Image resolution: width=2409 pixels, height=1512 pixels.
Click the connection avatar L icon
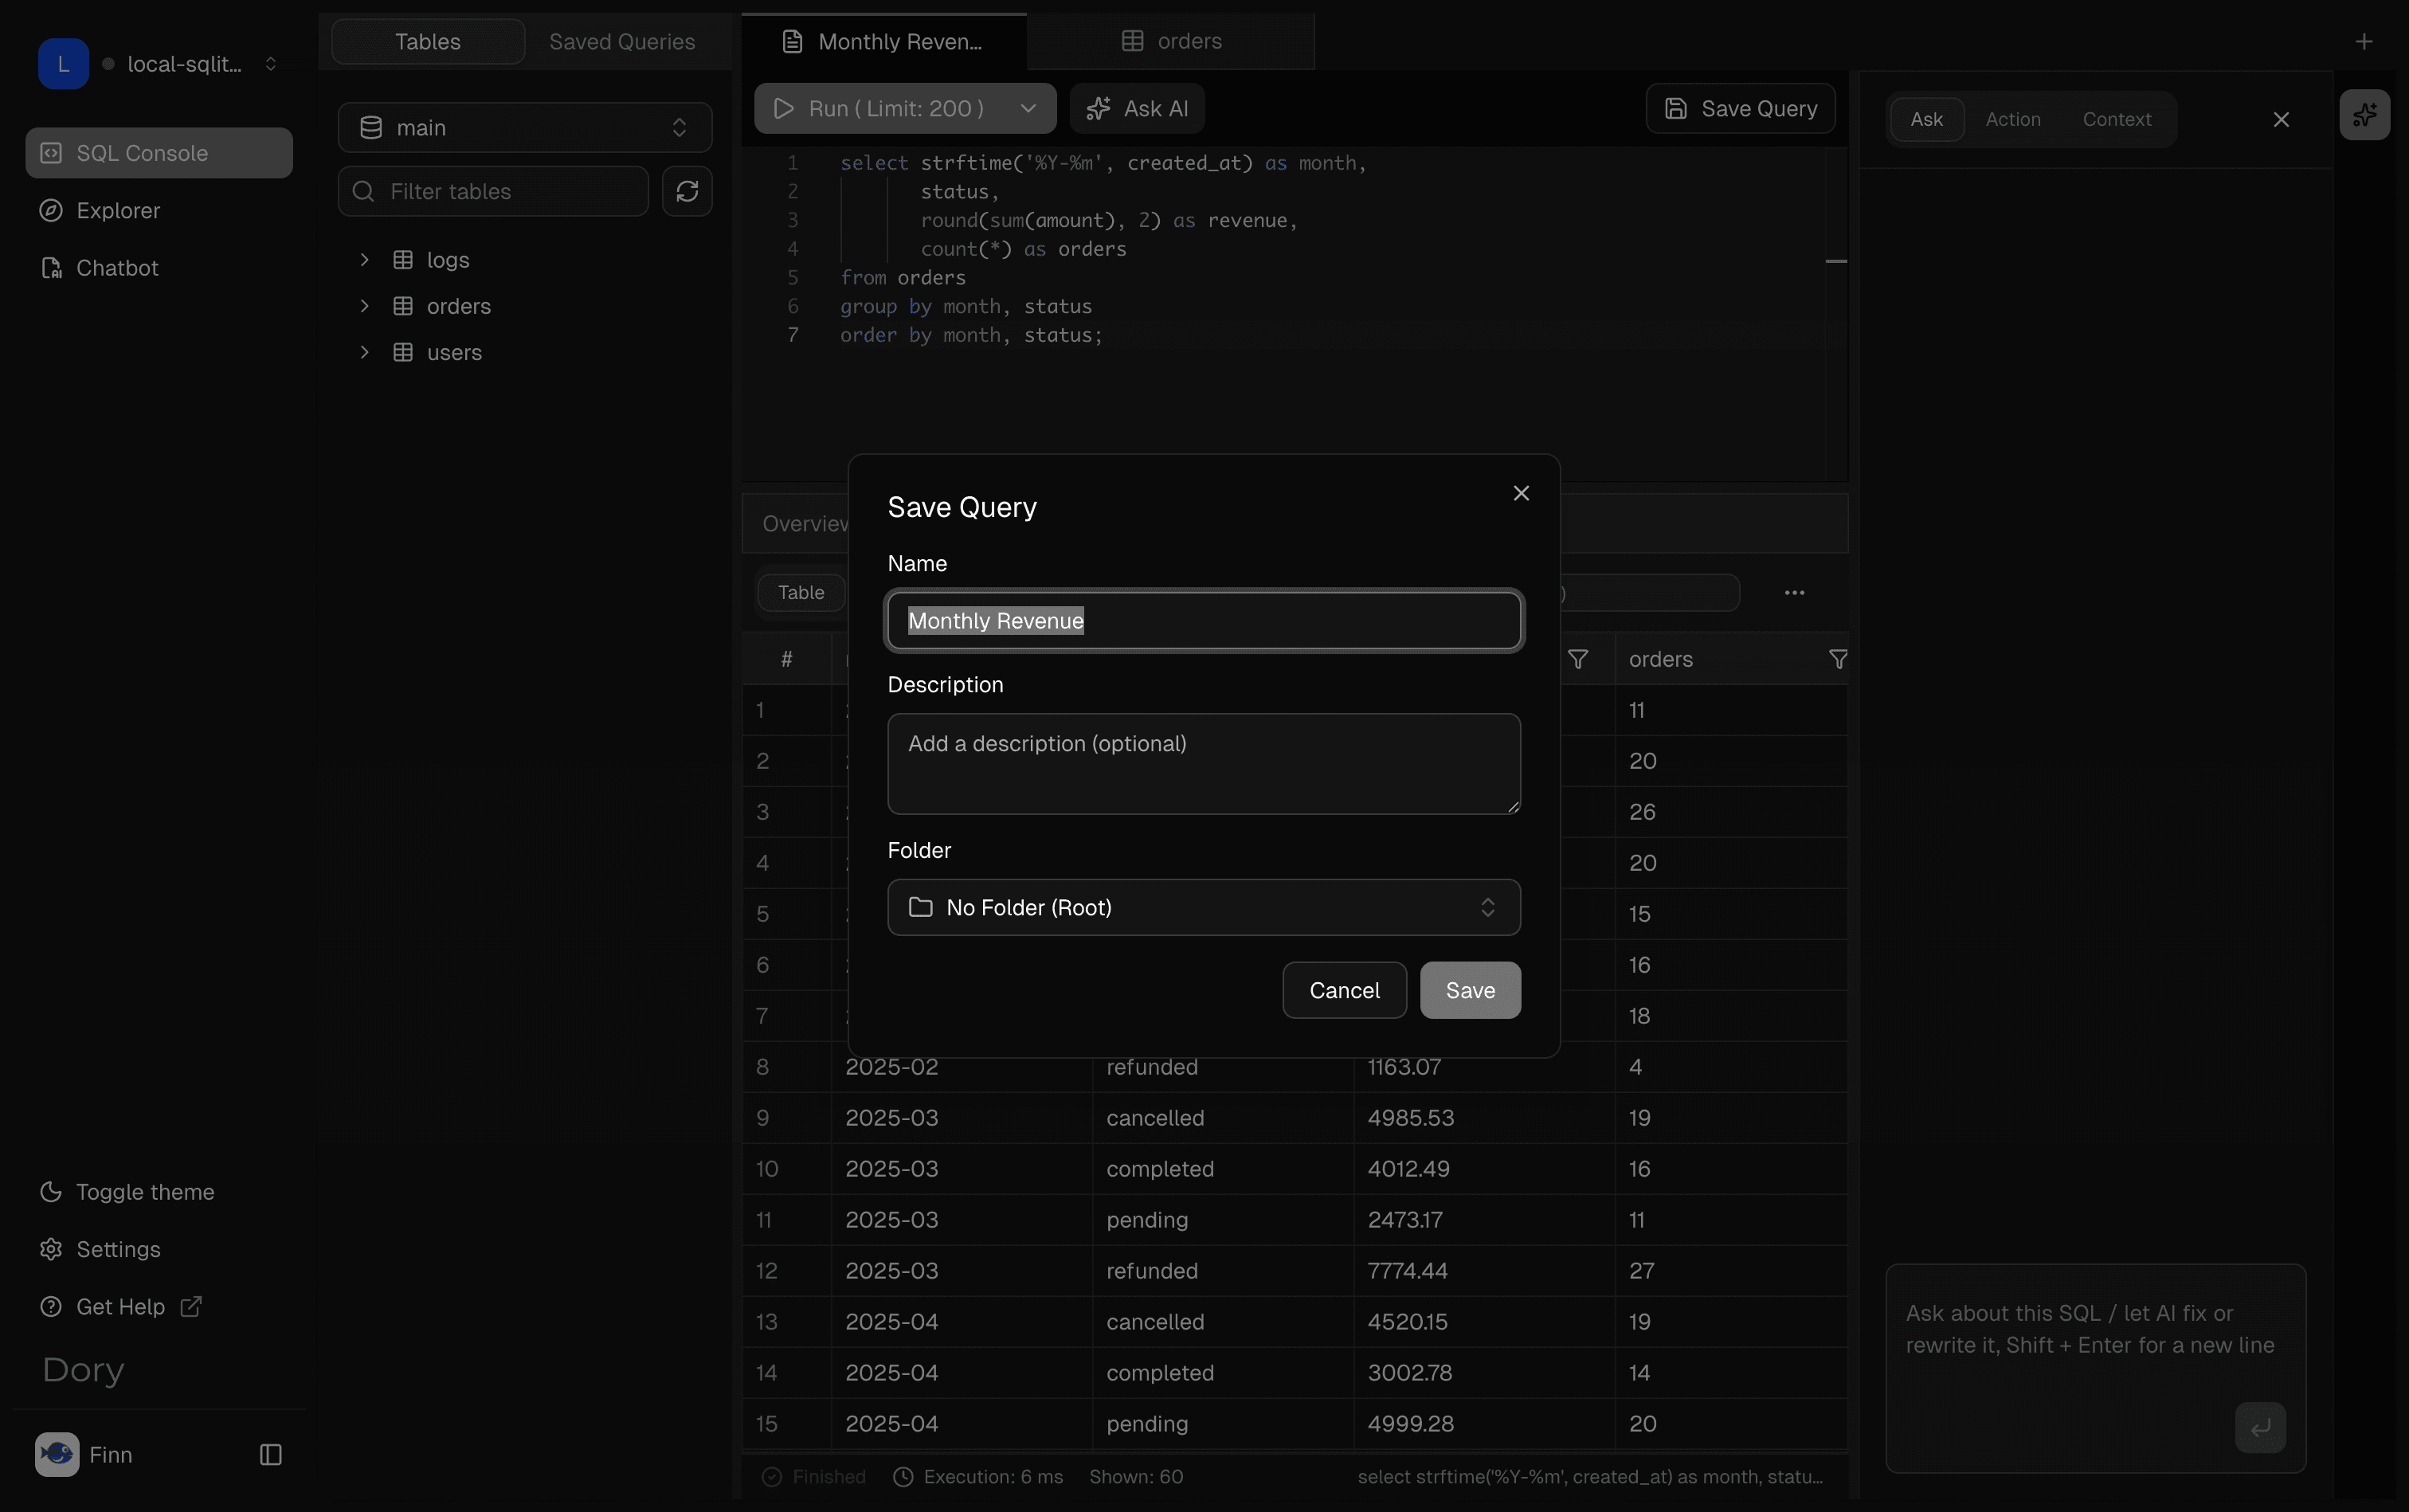click(x=63, y=64)
